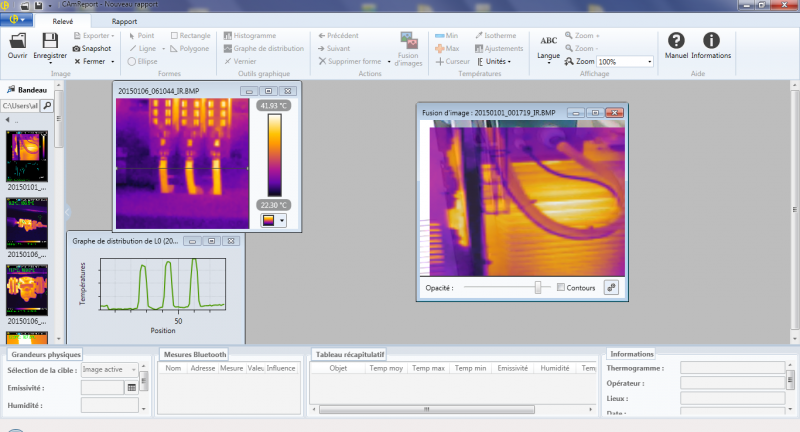Select the Relevé ribbon tab
This screenshot has height=432, width=800.
pos(62,20)
